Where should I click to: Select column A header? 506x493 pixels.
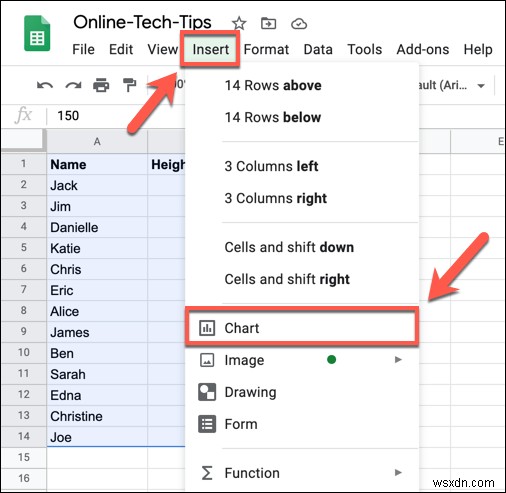[x=97, y=142]
